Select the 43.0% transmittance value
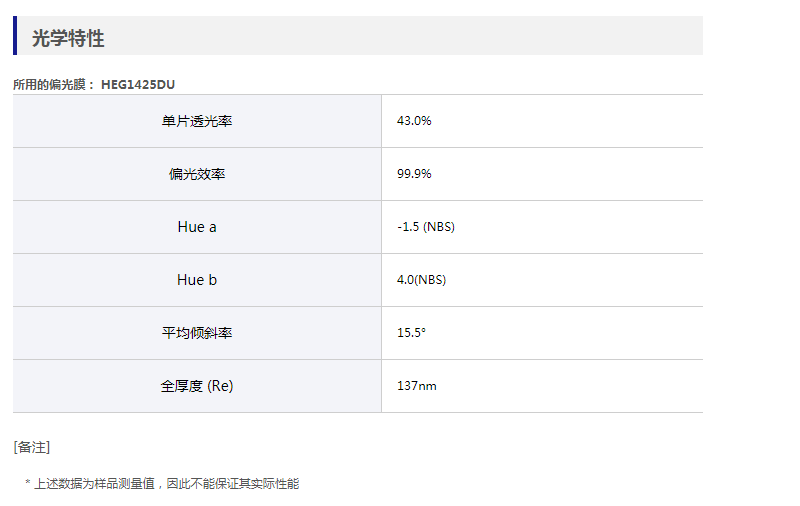 pos(414,121)
